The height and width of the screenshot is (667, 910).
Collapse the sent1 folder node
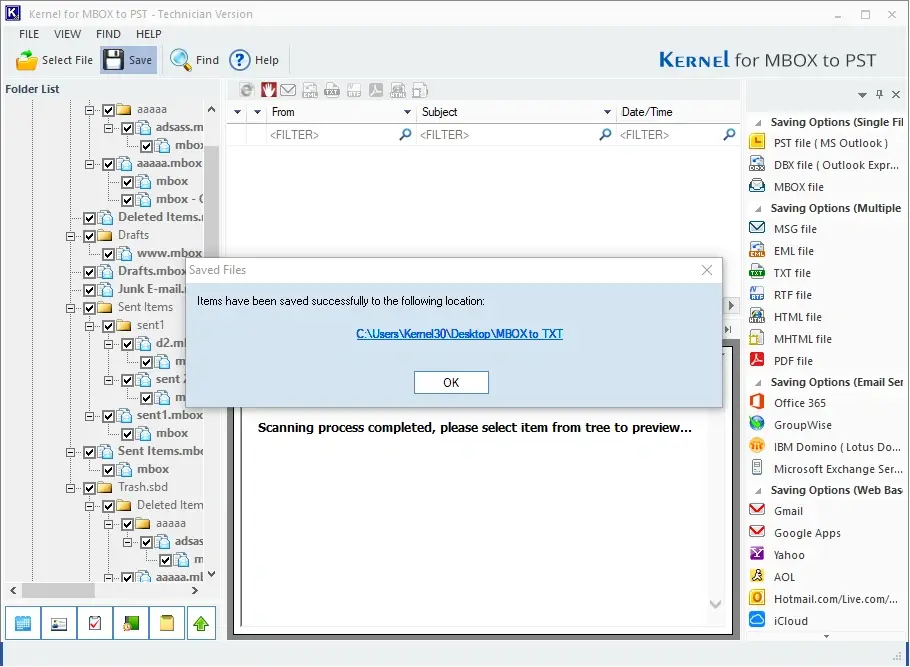tap(89, 326)
